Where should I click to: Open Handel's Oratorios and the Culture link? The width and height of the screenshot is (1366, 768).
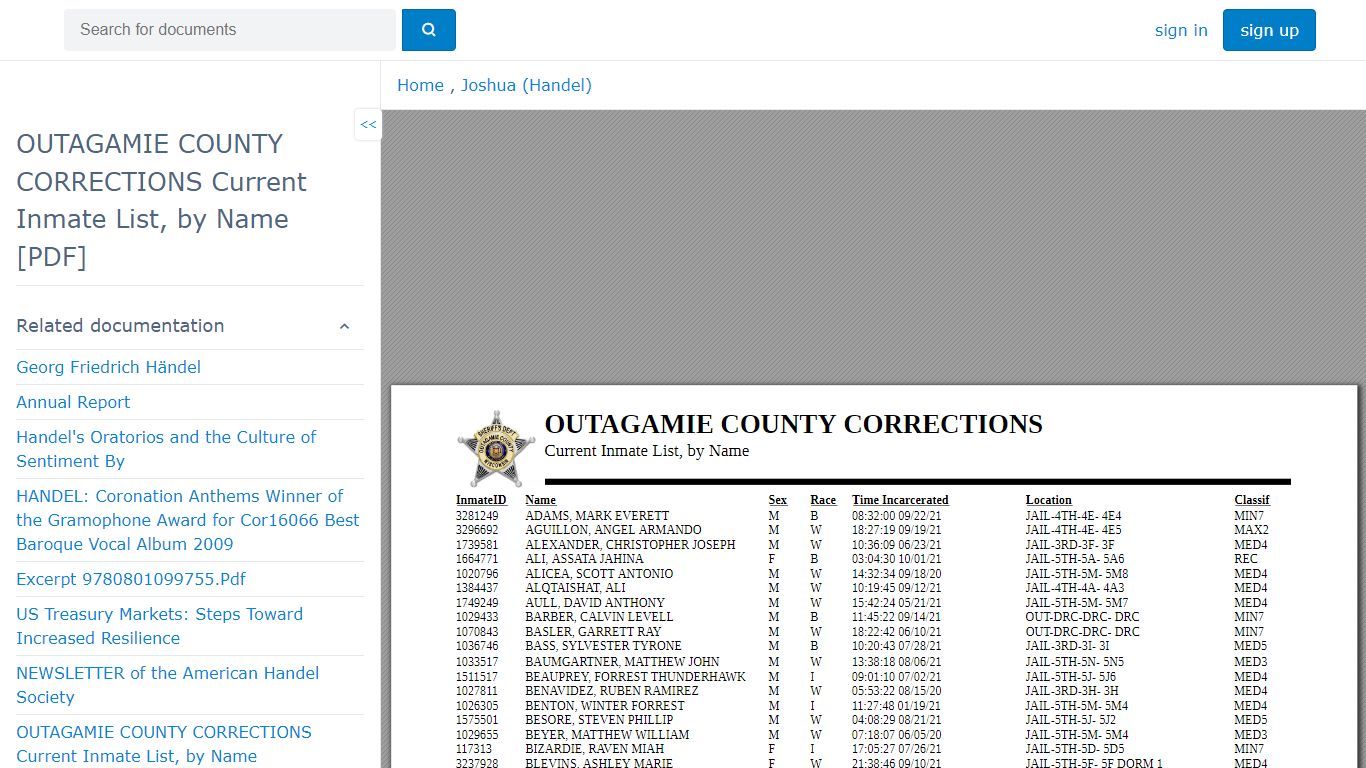click(166, 449)
